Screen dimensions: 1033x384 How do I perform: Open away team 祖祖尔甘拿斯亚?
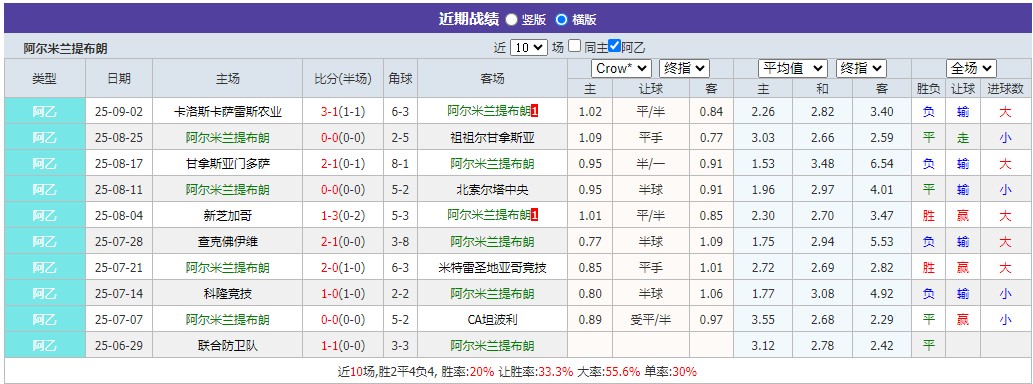point(492,138)
